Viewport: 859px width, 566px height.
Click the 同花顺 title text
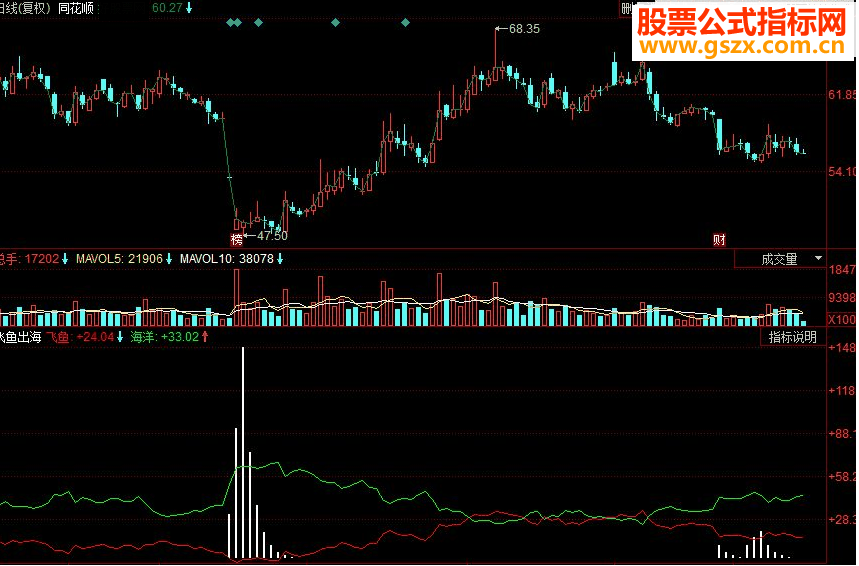point(76,8)
